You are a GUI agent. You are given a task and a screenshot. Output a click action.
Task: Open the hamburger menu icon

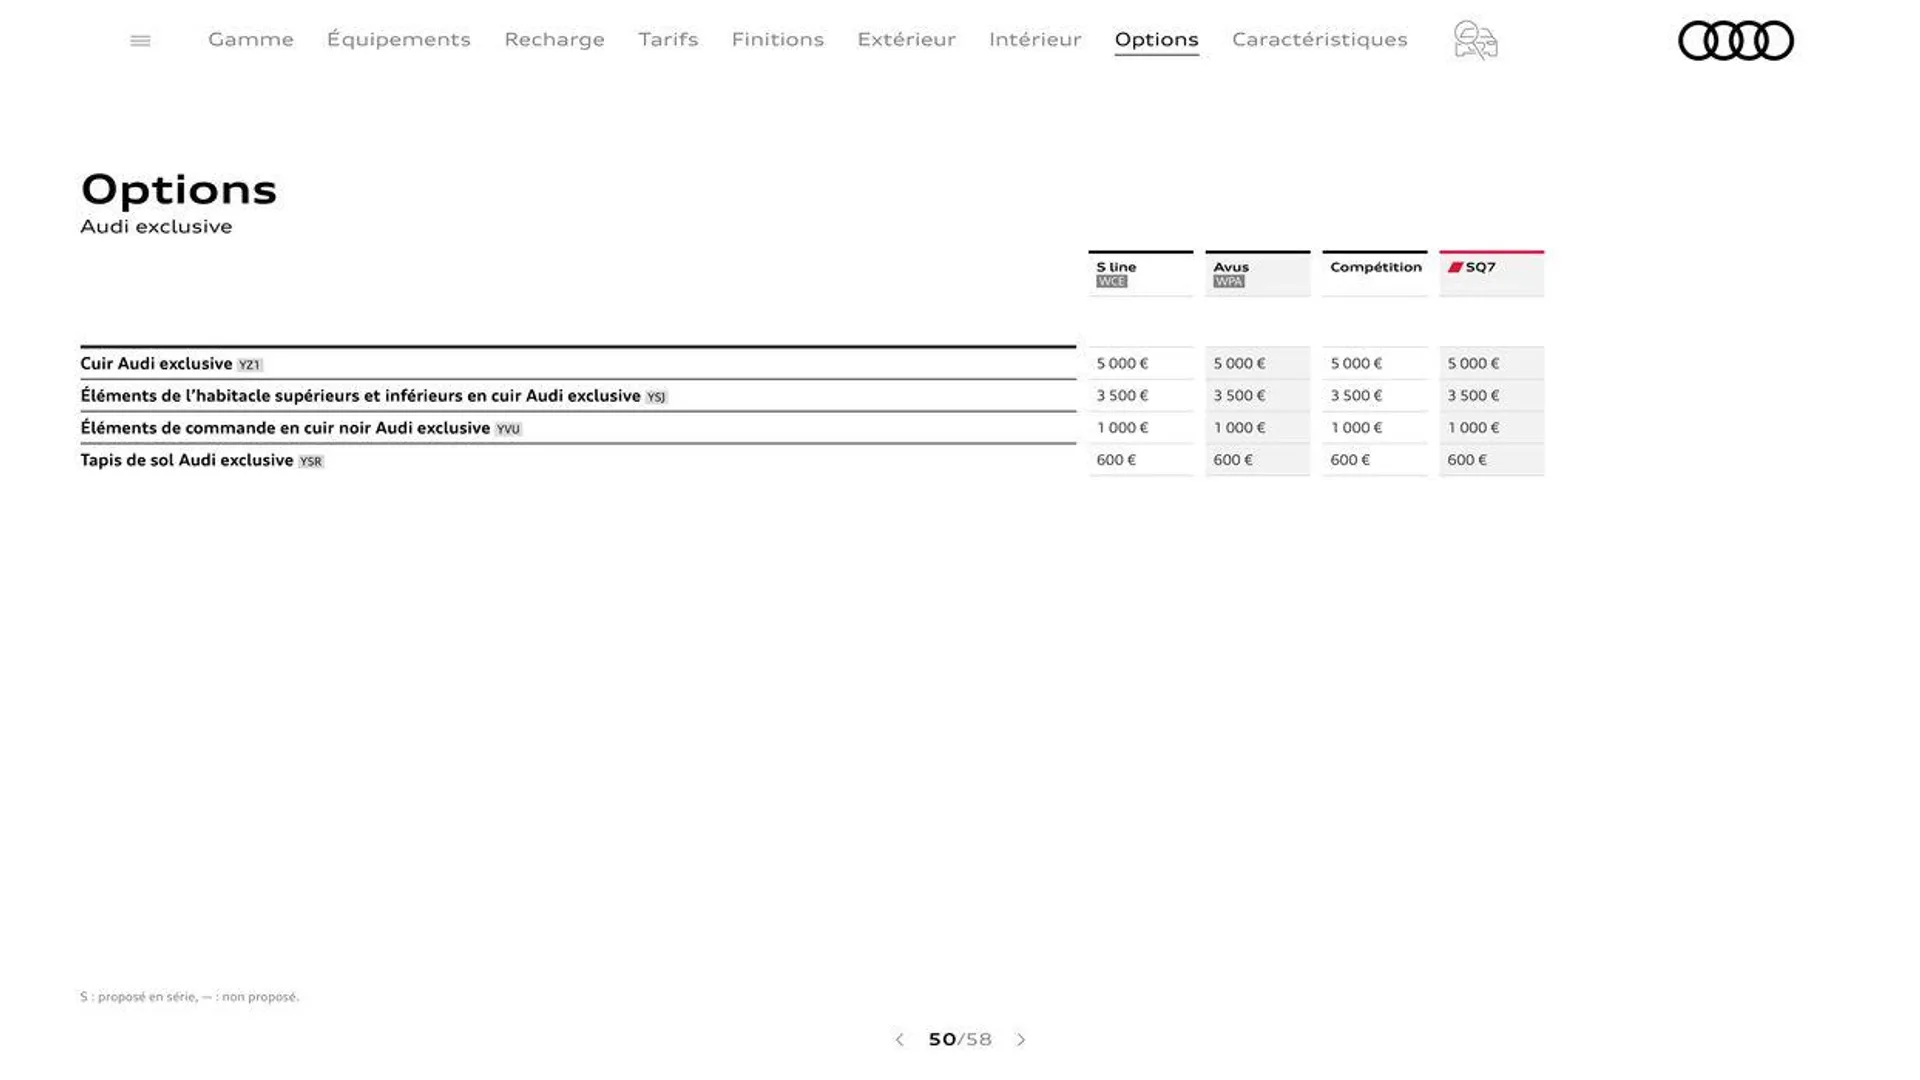140,41
